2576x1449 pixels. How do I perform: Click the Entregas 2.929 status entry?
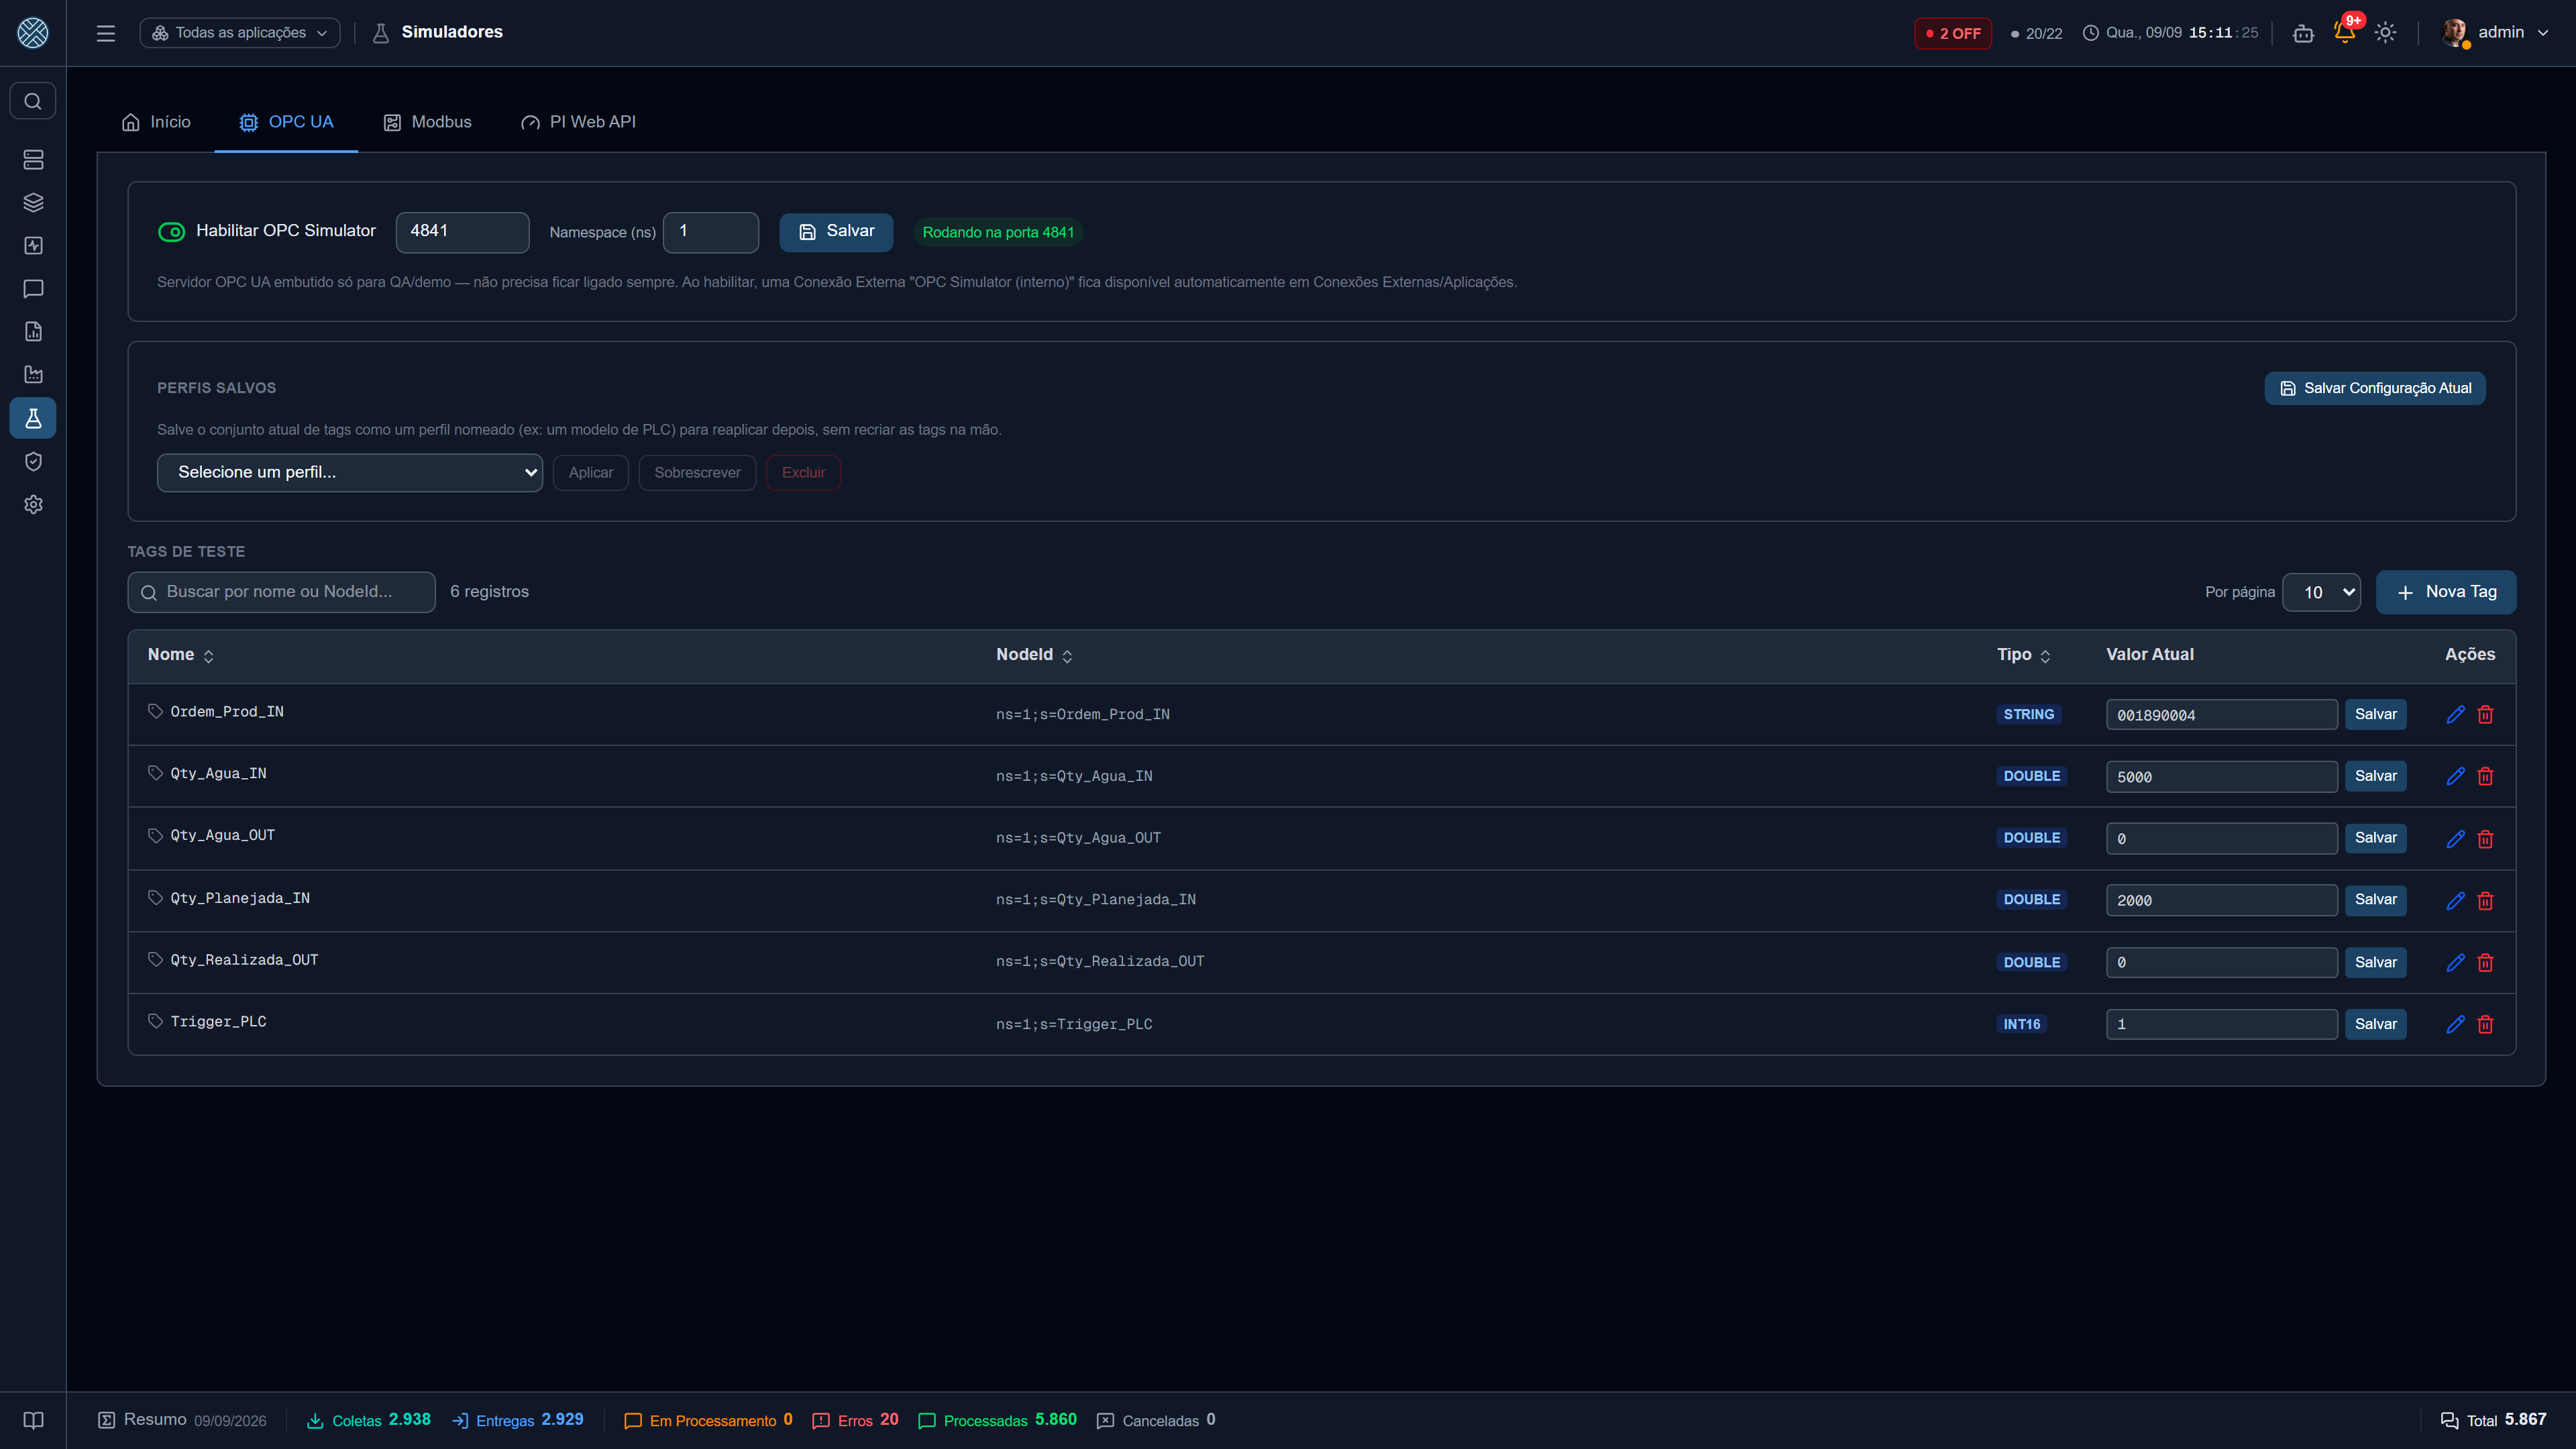517,1420
